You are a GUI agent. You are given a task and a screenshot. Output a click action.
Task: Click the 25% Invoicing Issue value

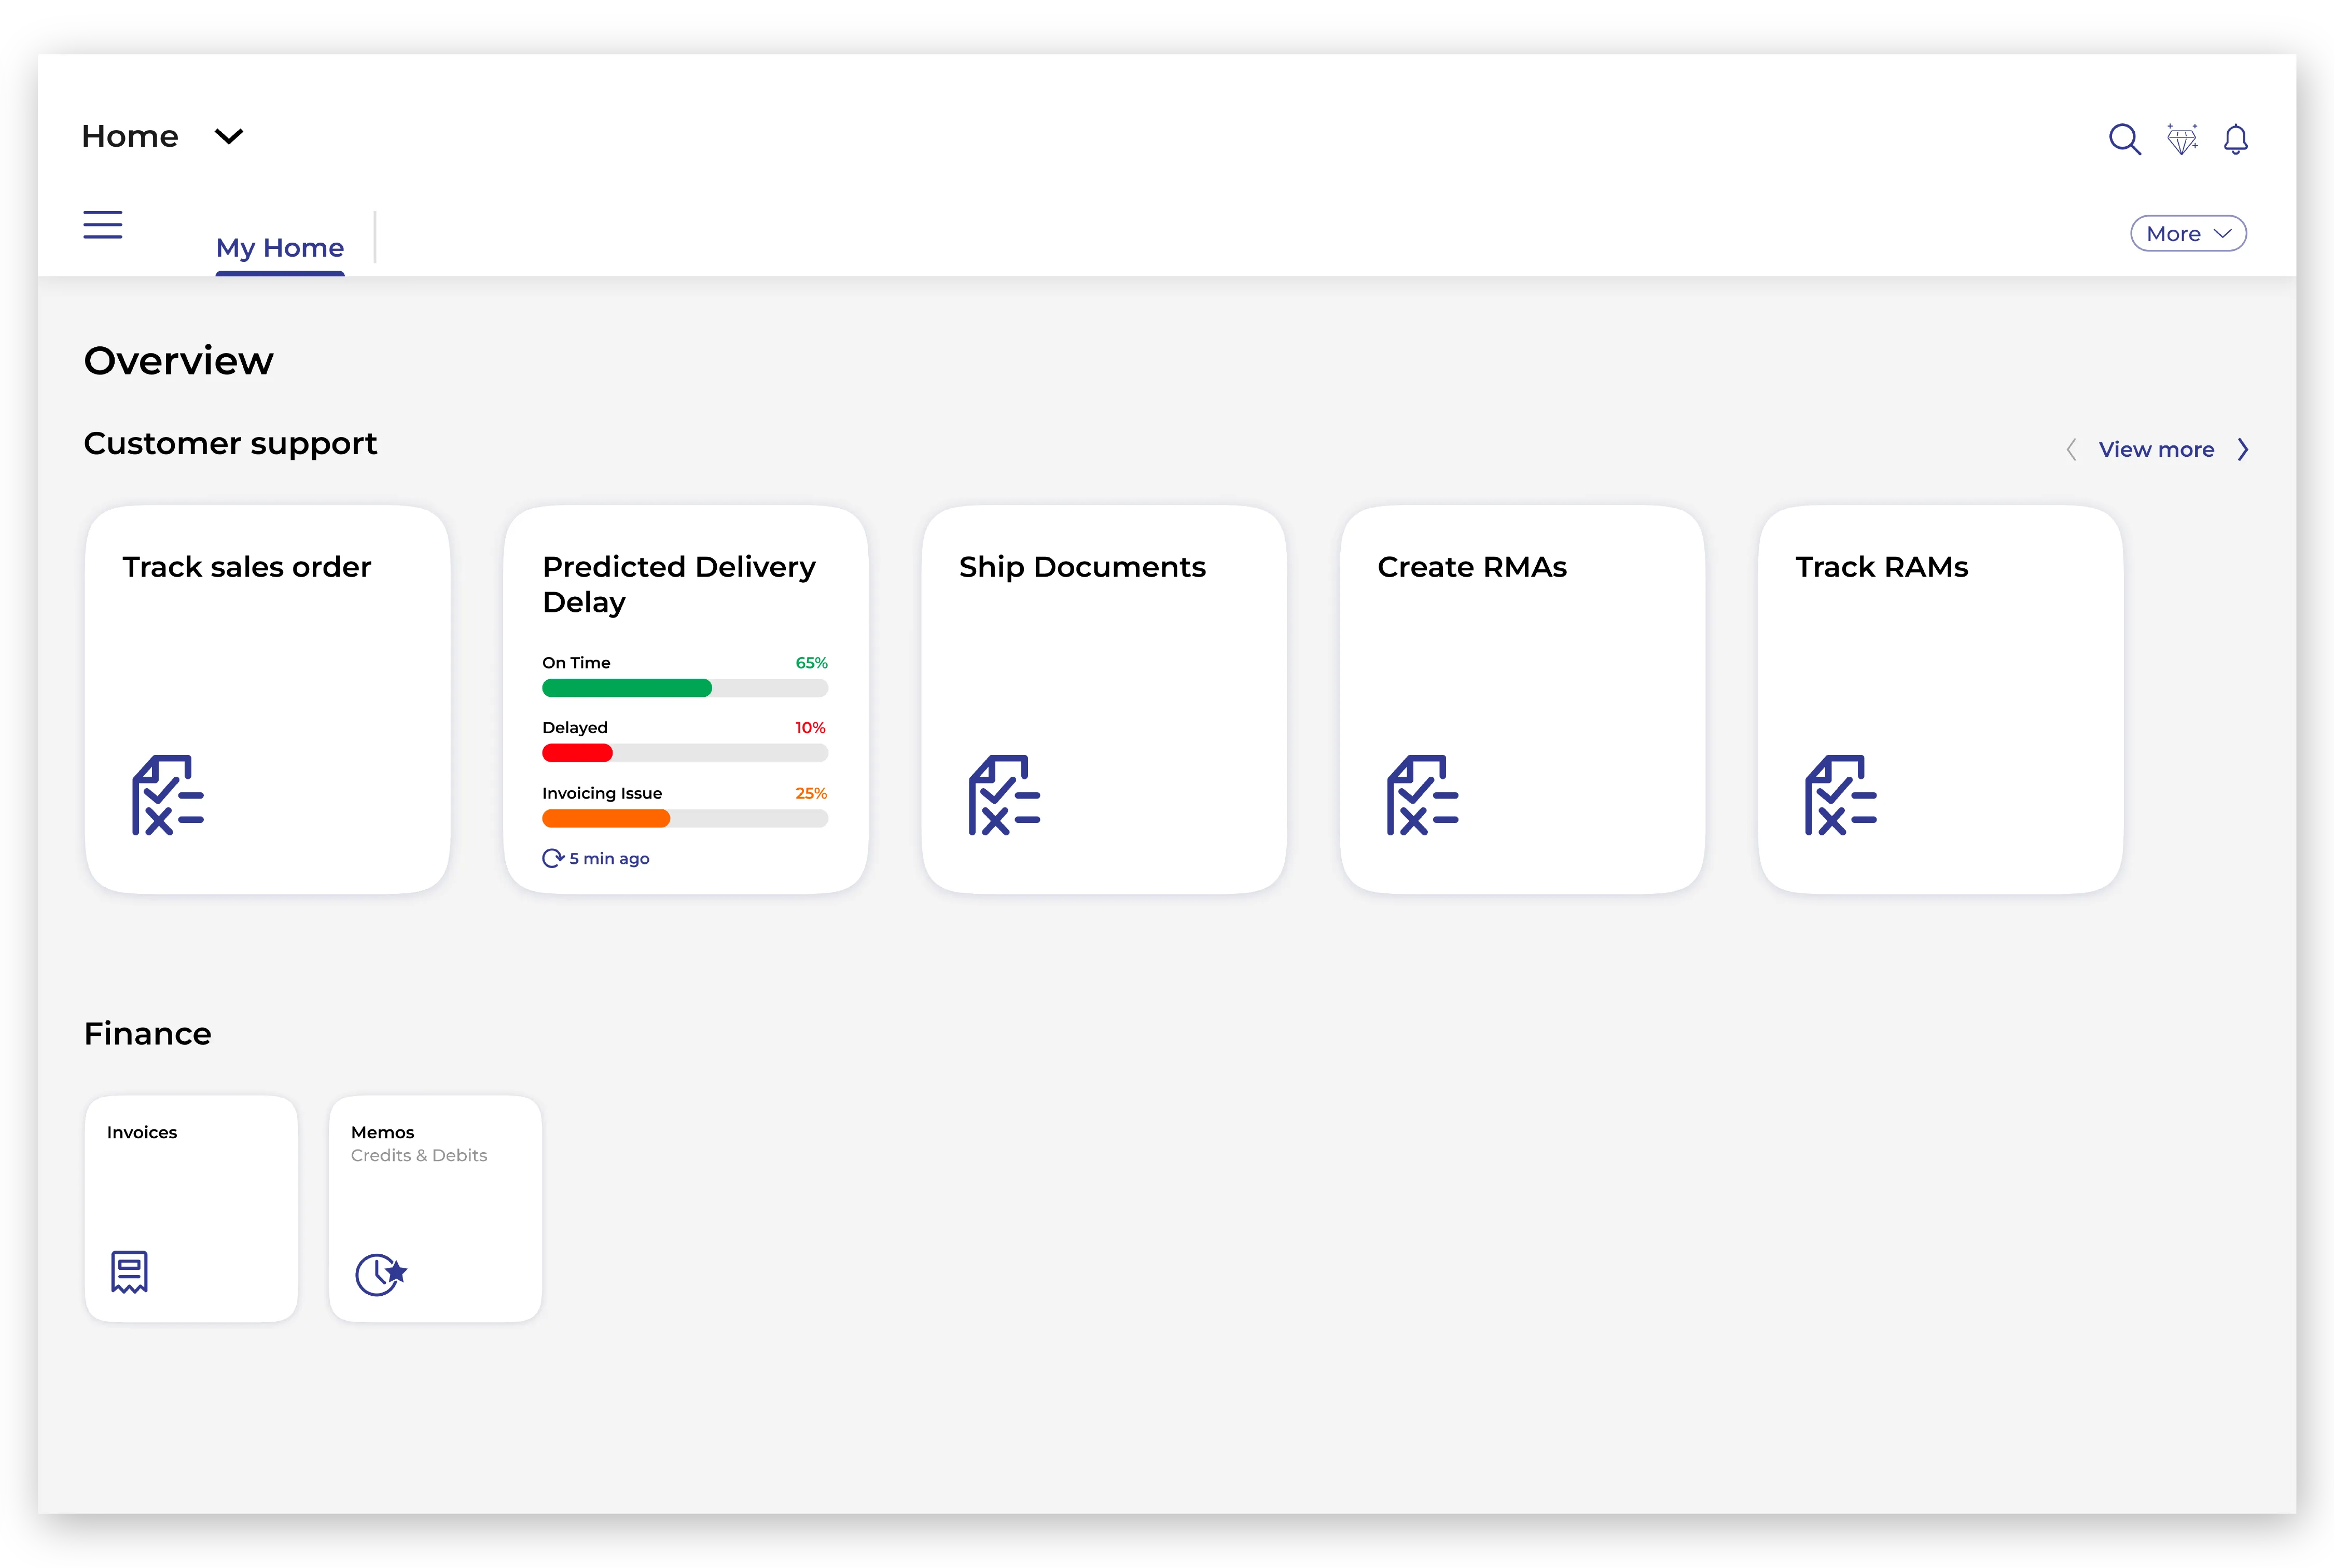(x=811, y=793)
